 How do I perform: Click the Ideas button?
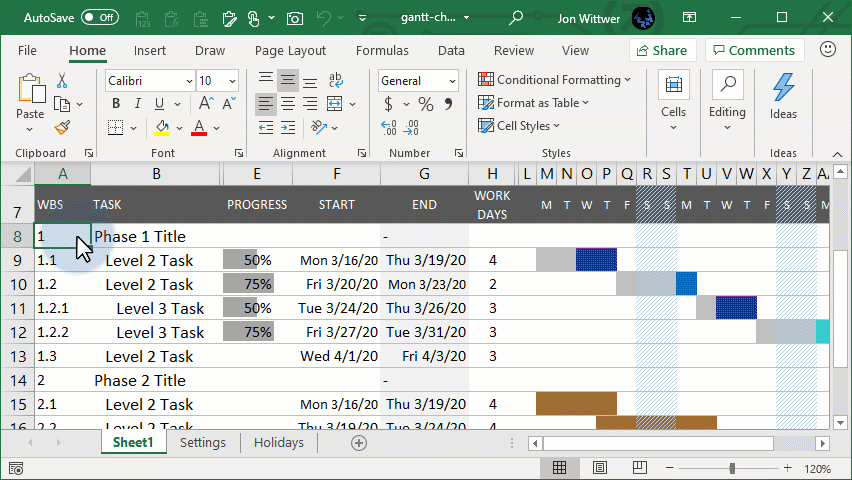pyautogui.click(x=783, y=96)
